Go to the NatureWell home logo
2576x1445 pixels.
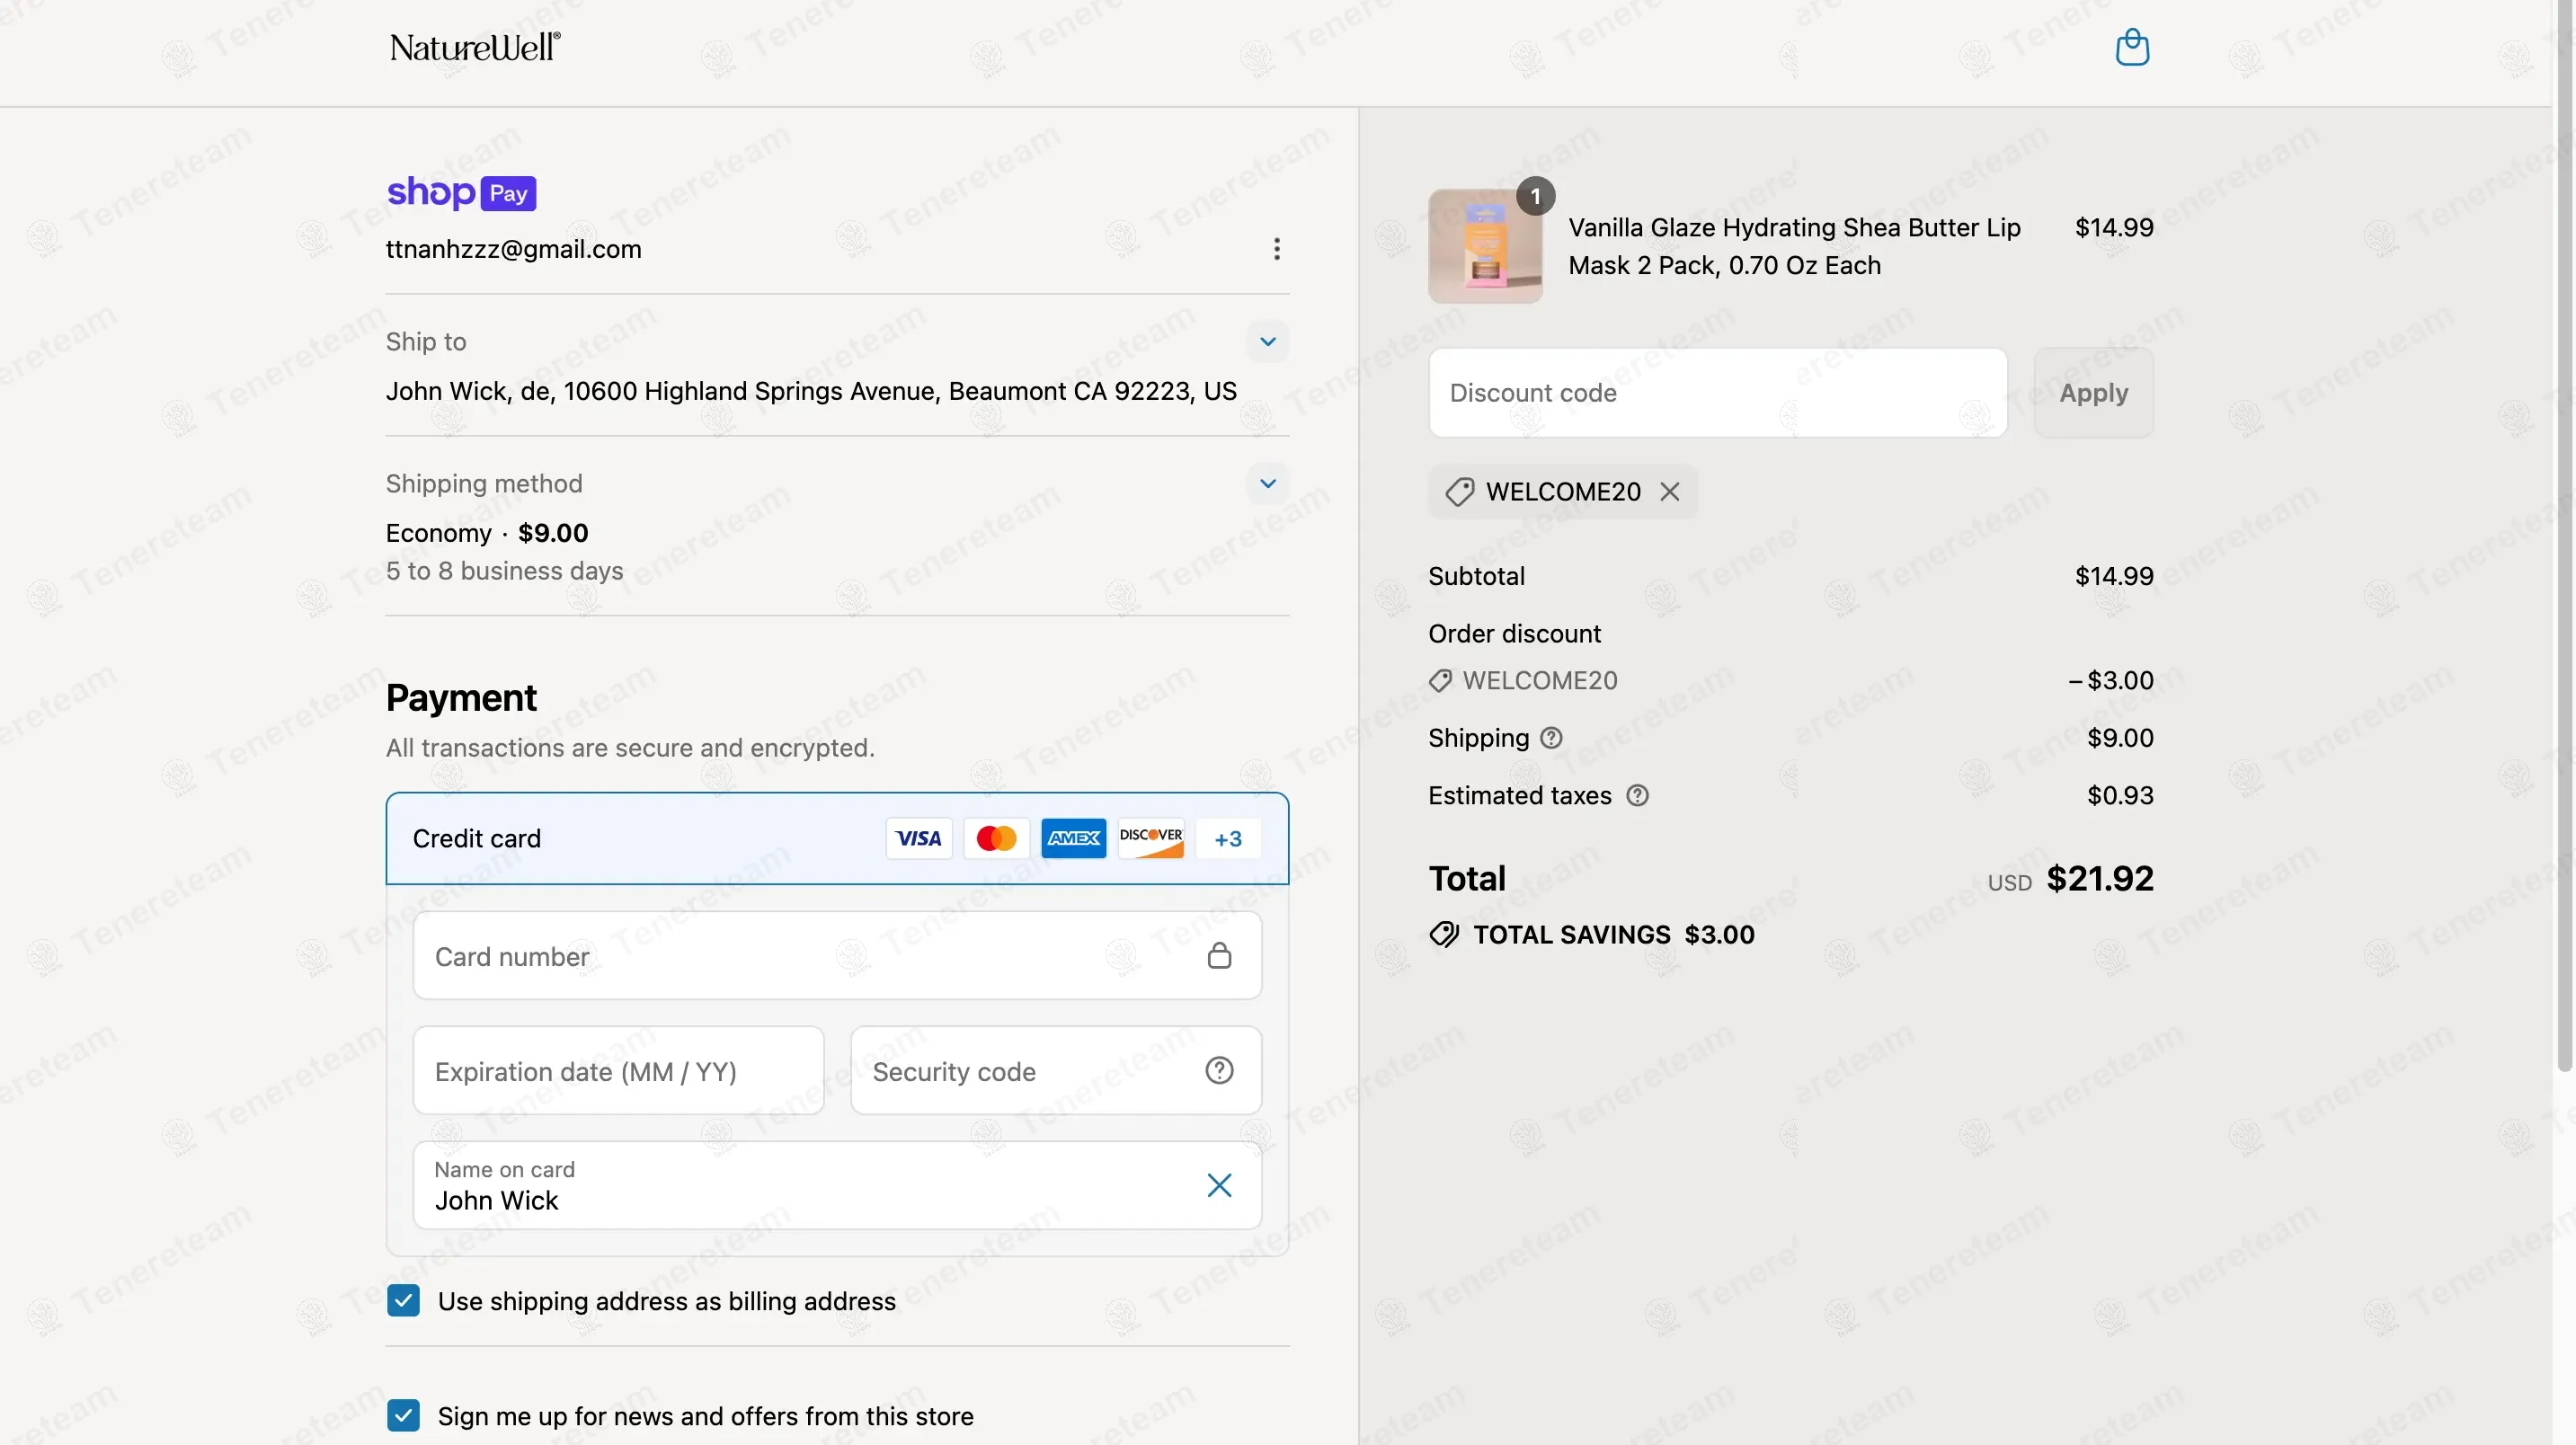point(475,47)
